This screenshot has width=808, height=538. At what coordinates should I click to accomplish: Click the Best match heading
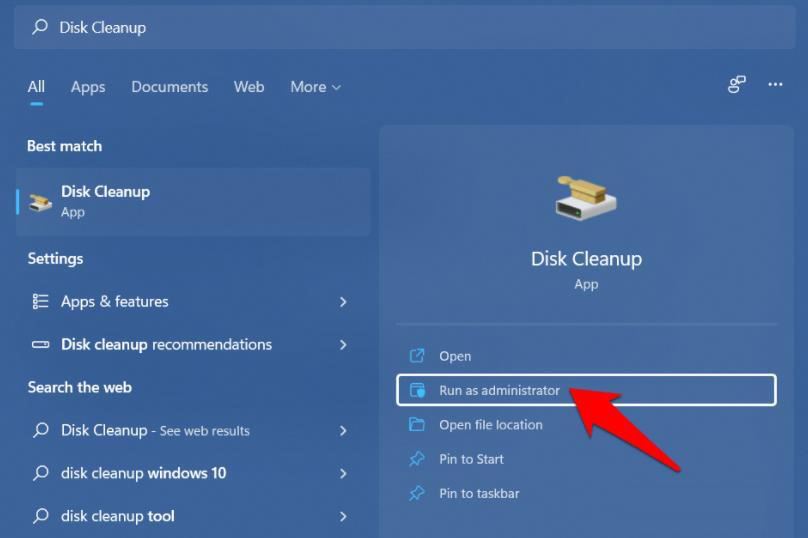pos(64,146)
